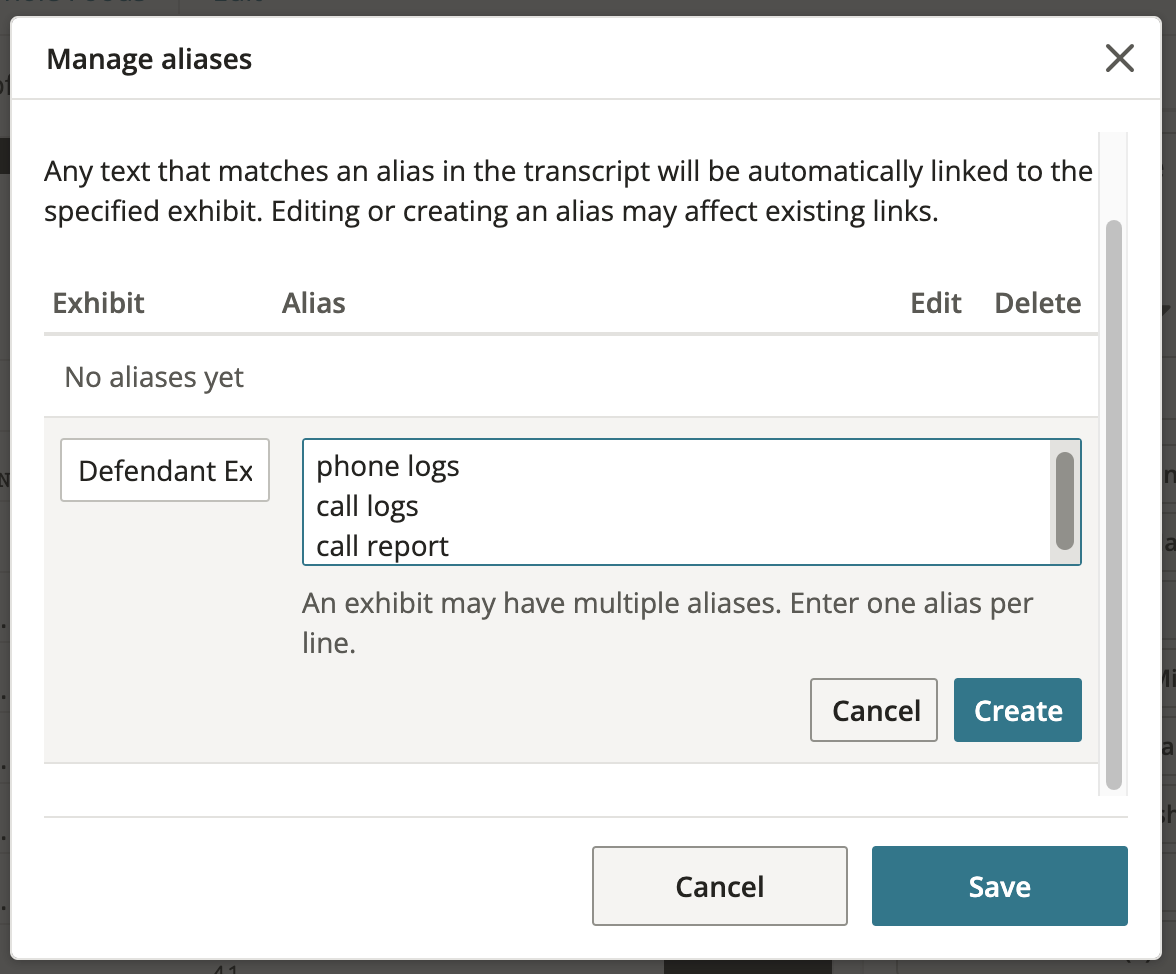
Task: Place cursor on "call report" line
Action: 382,547
